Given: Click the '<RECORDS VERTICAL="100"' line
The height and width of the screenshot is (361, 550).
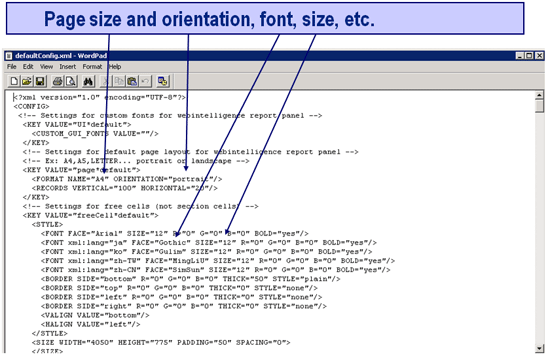Looking at the screenshot, I should 125,188.
